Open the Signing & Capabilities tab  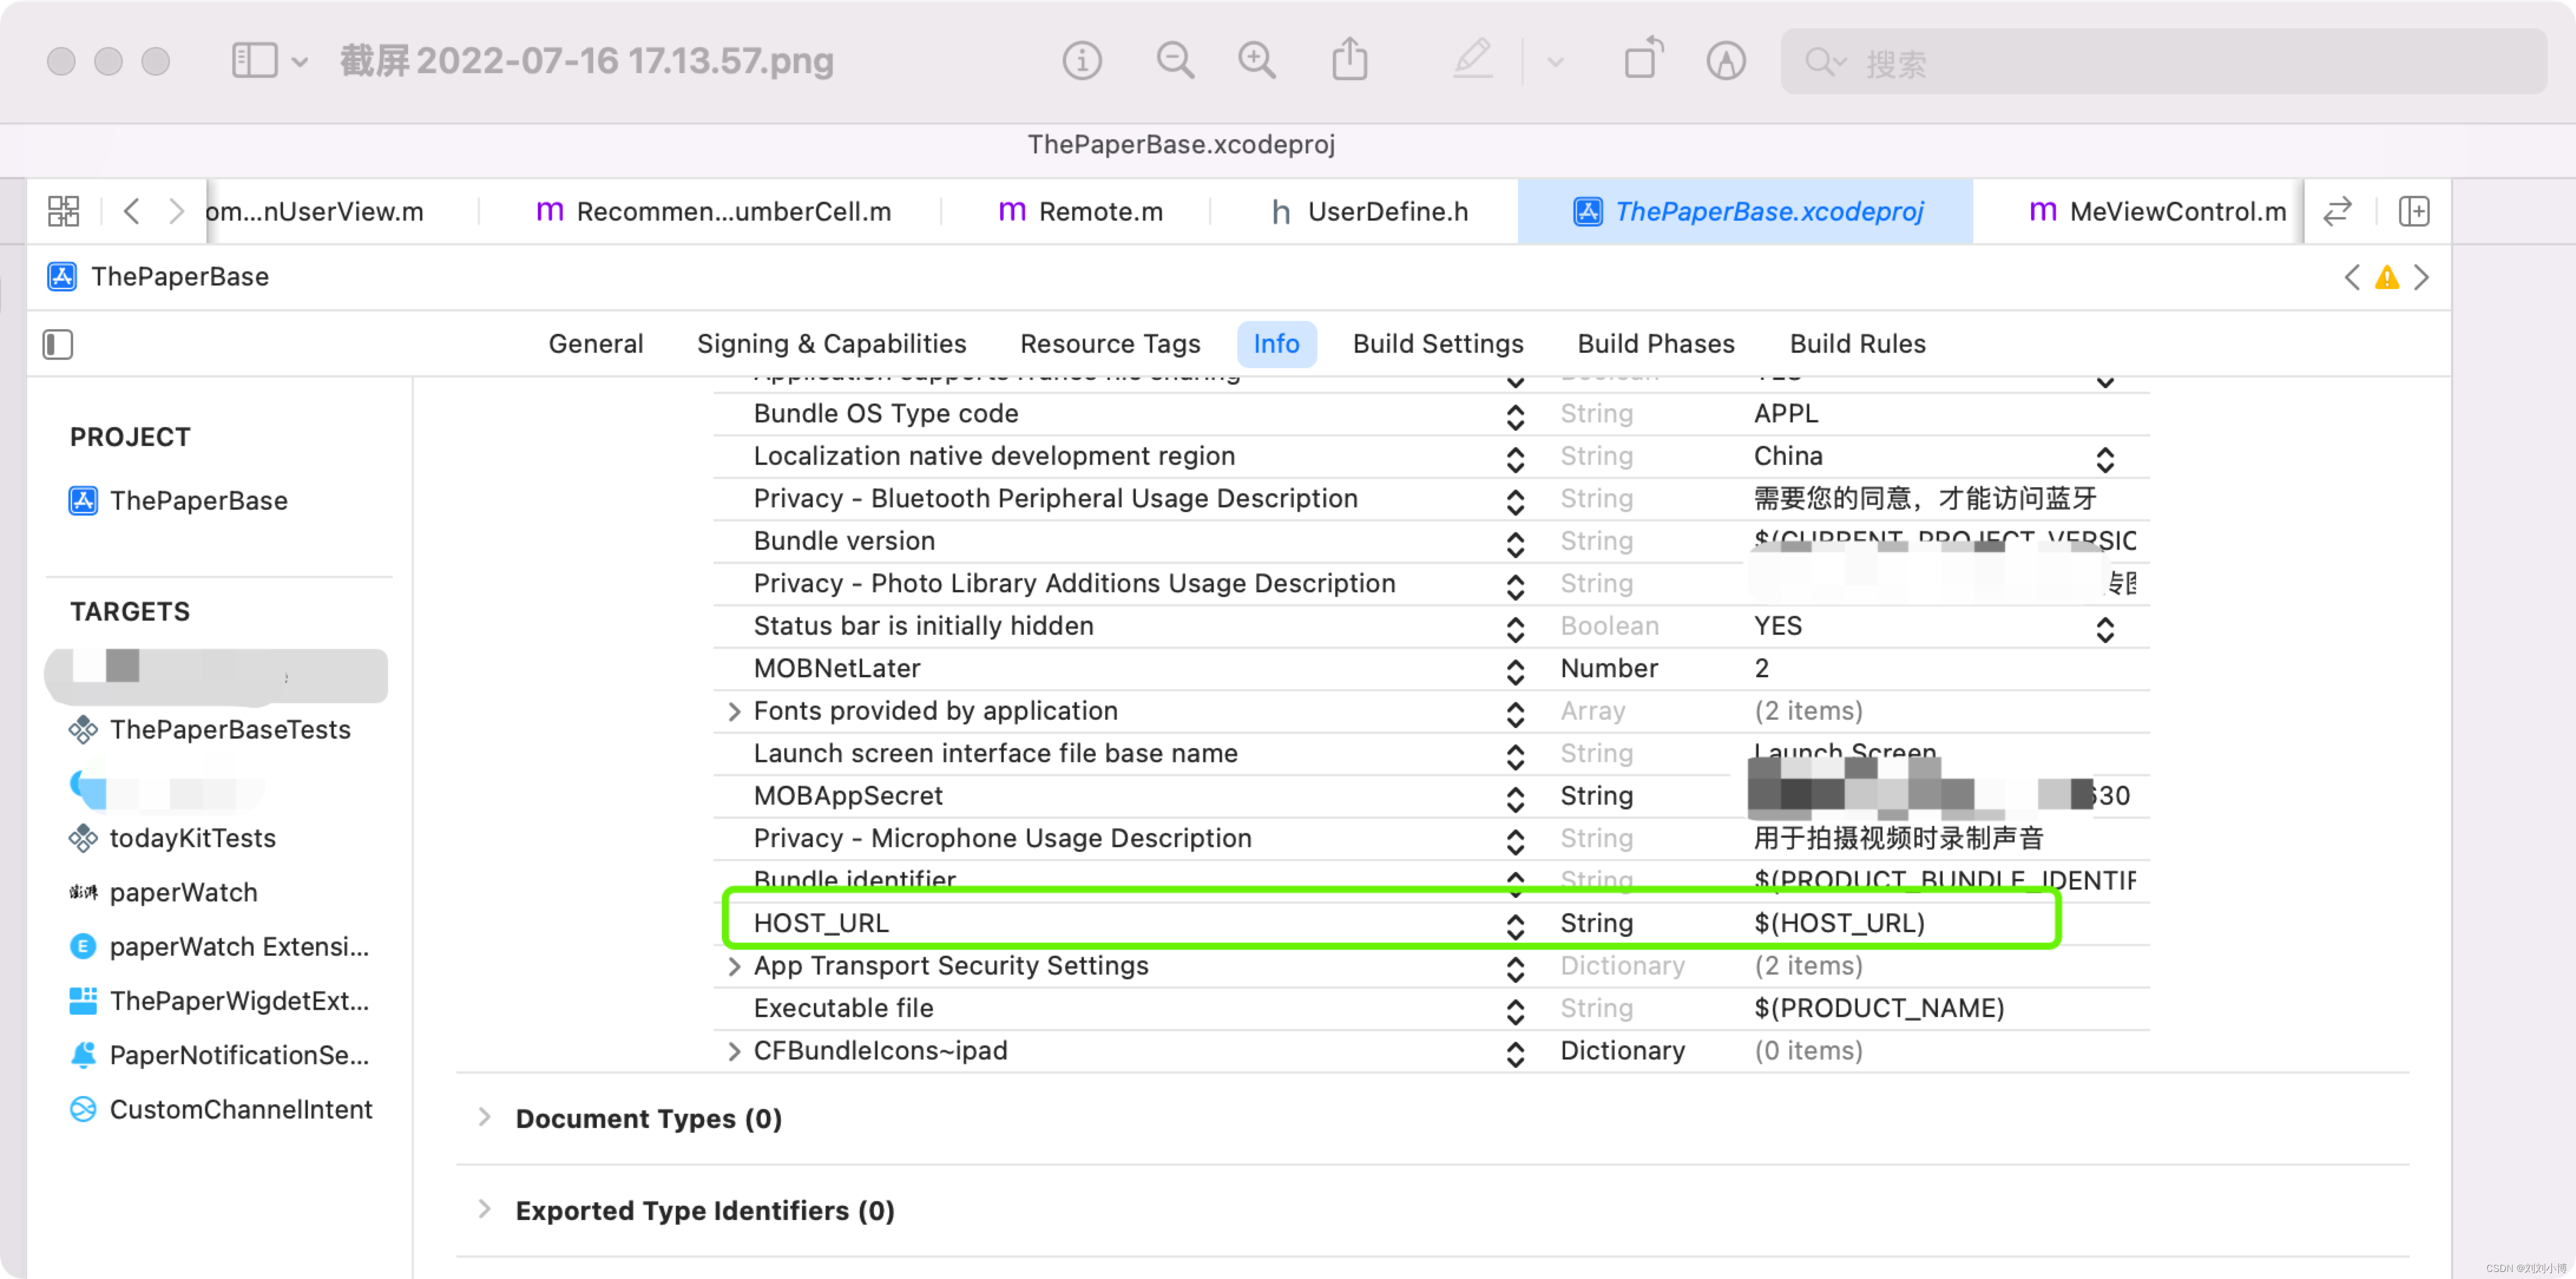click(832, 343)
